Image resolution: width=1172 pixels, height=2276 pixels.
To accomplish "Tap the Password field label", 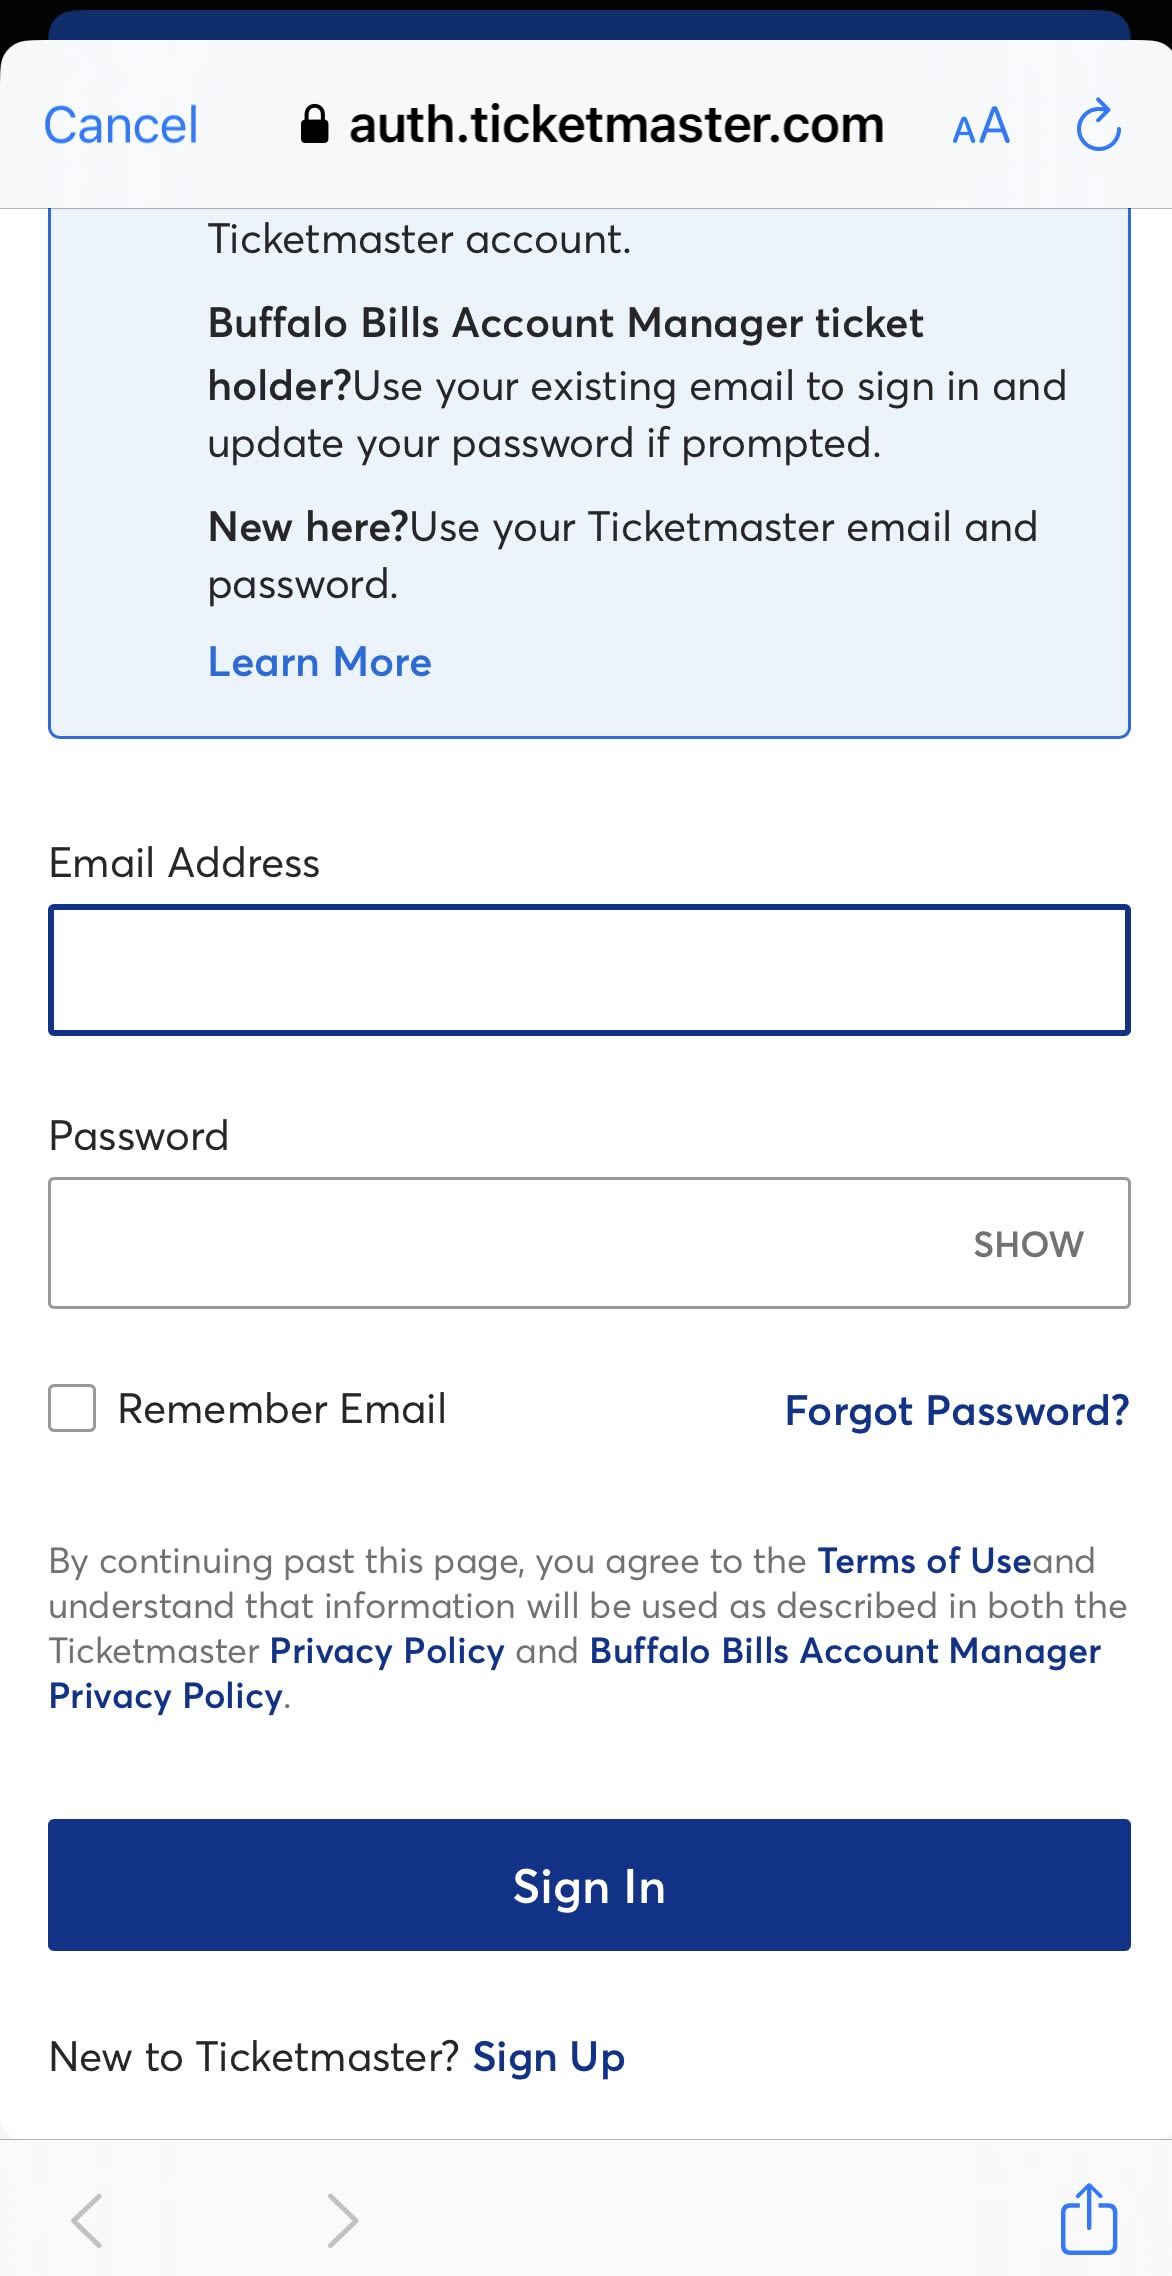I will 139,1136.
